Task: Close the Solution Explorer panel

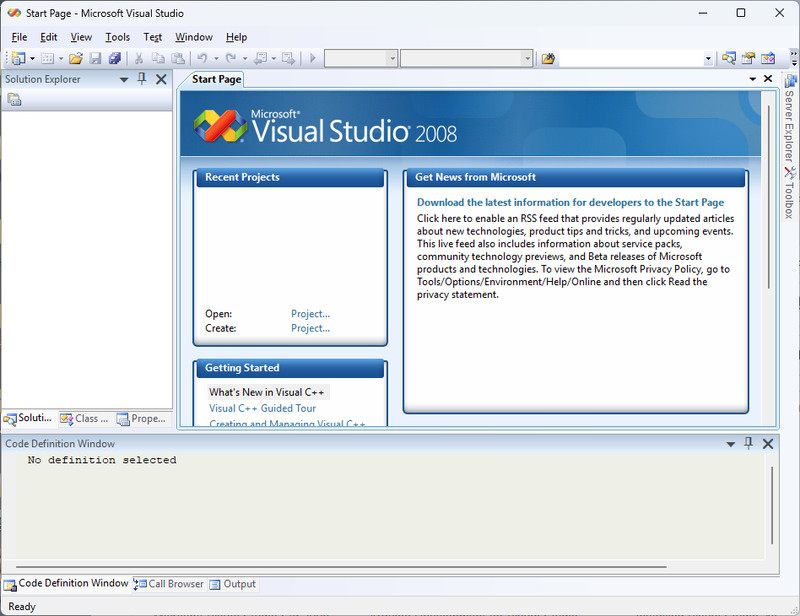Action: click(x=161, y=79)
